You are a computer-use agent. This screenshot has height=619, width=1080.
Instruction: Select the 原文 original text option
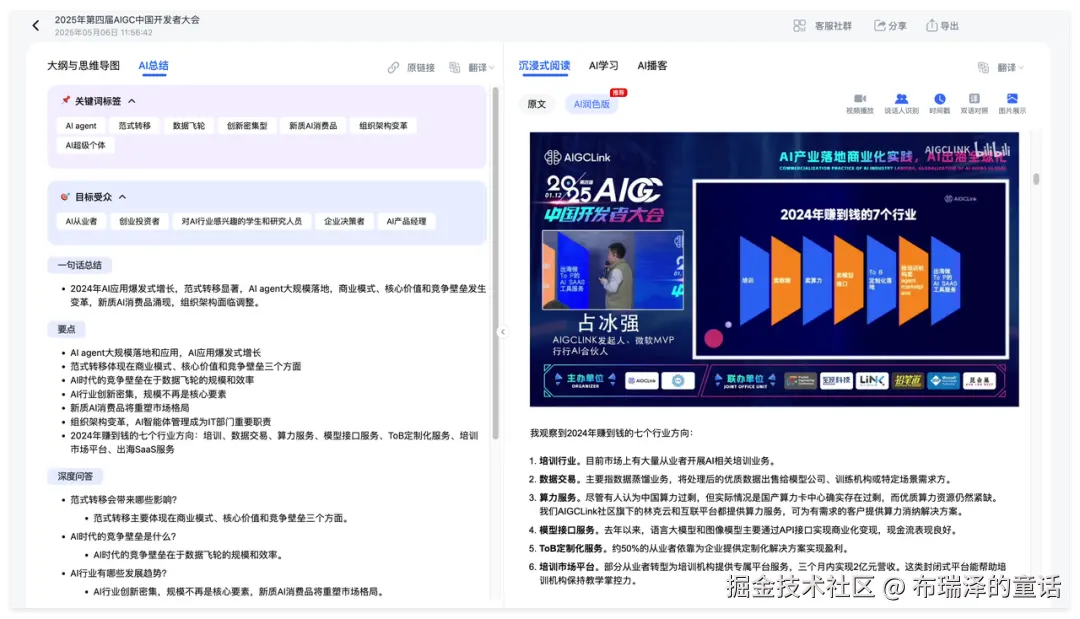tap(537, 104)
